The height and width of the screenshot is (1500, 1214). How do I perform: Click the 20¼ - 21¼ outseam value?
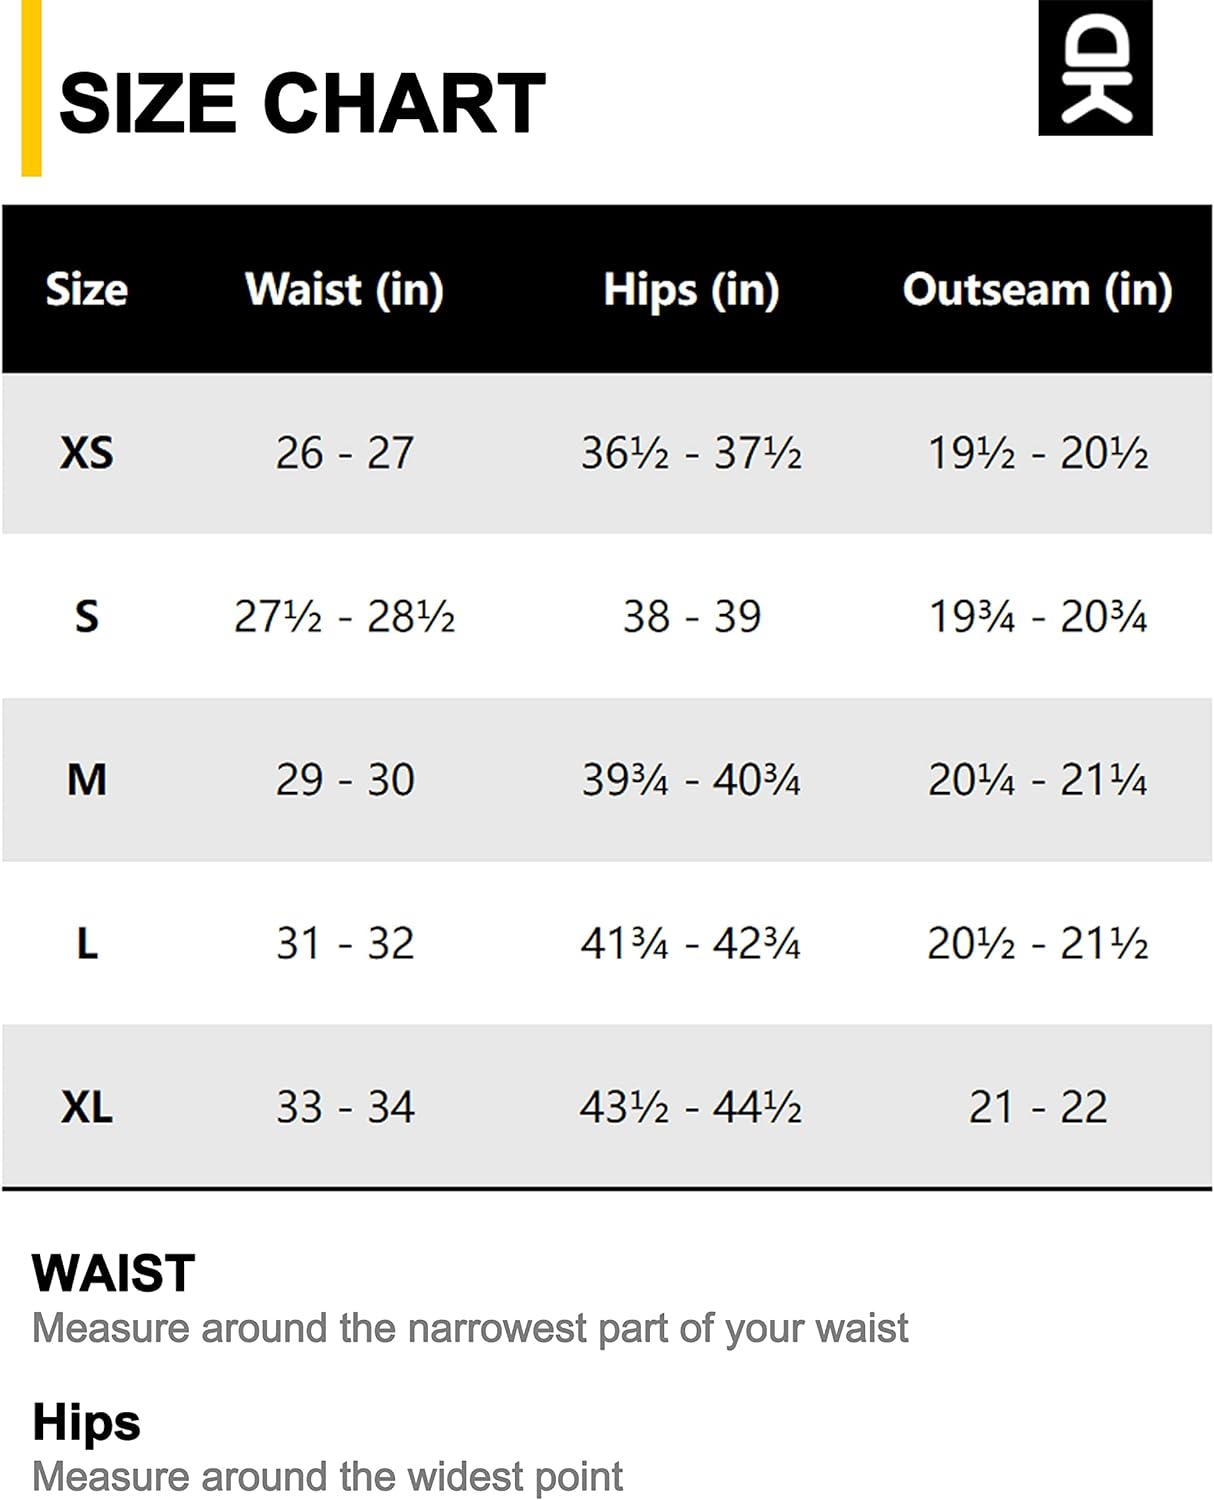point(1037,780)
